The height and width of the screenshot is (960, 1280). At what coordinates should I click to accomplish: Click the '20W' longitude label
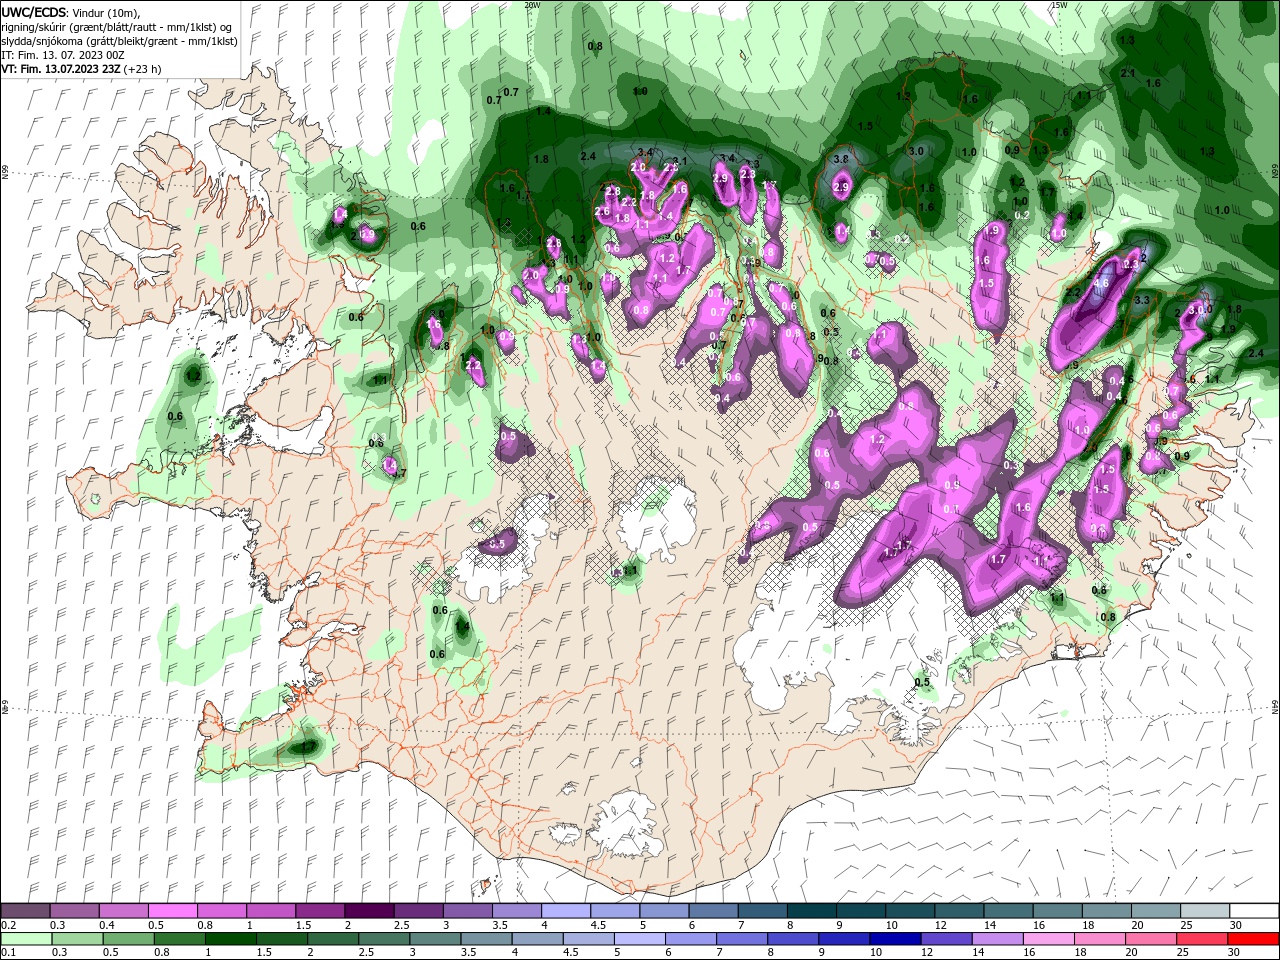[532, 5]
